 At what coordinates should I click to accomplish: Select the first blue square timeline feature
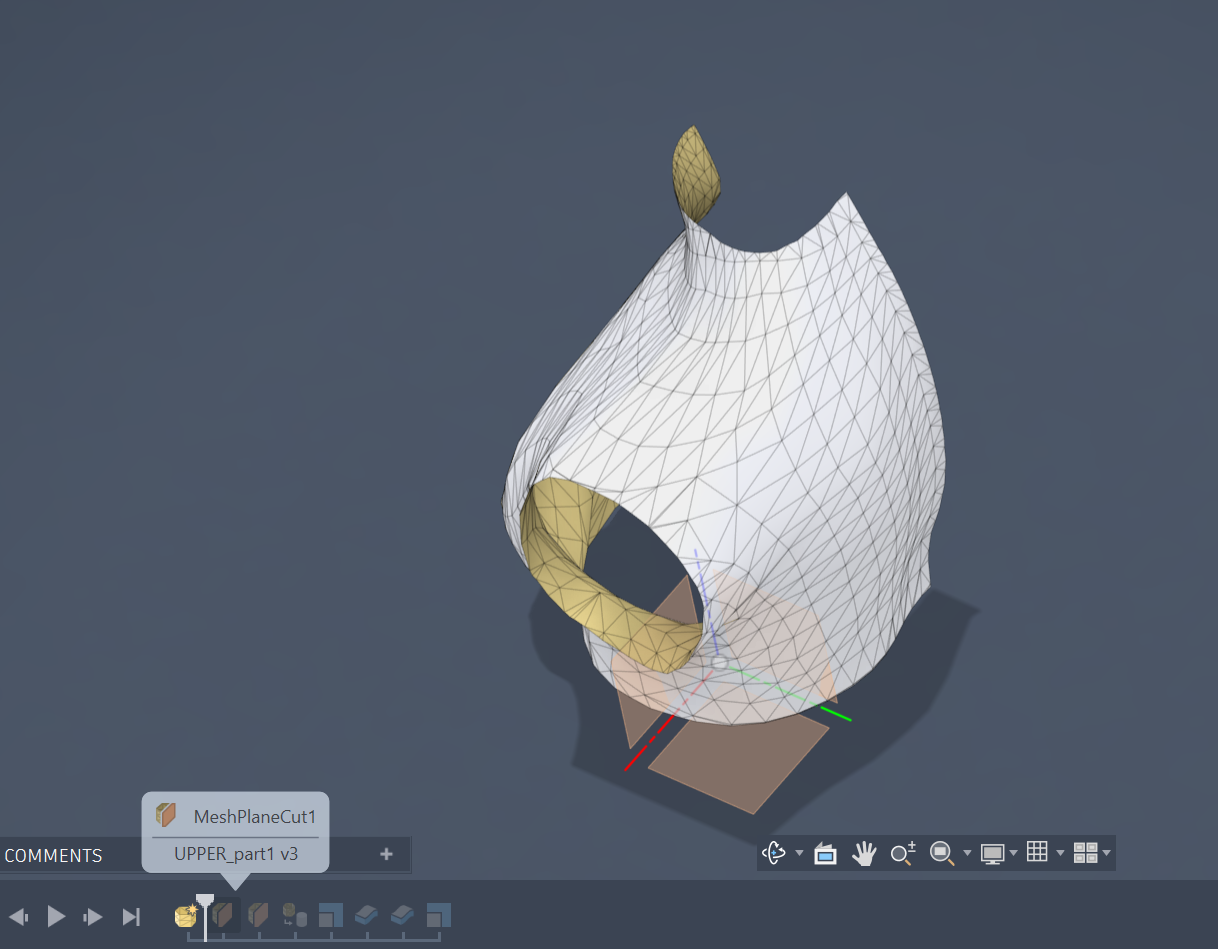coord(331,915)
